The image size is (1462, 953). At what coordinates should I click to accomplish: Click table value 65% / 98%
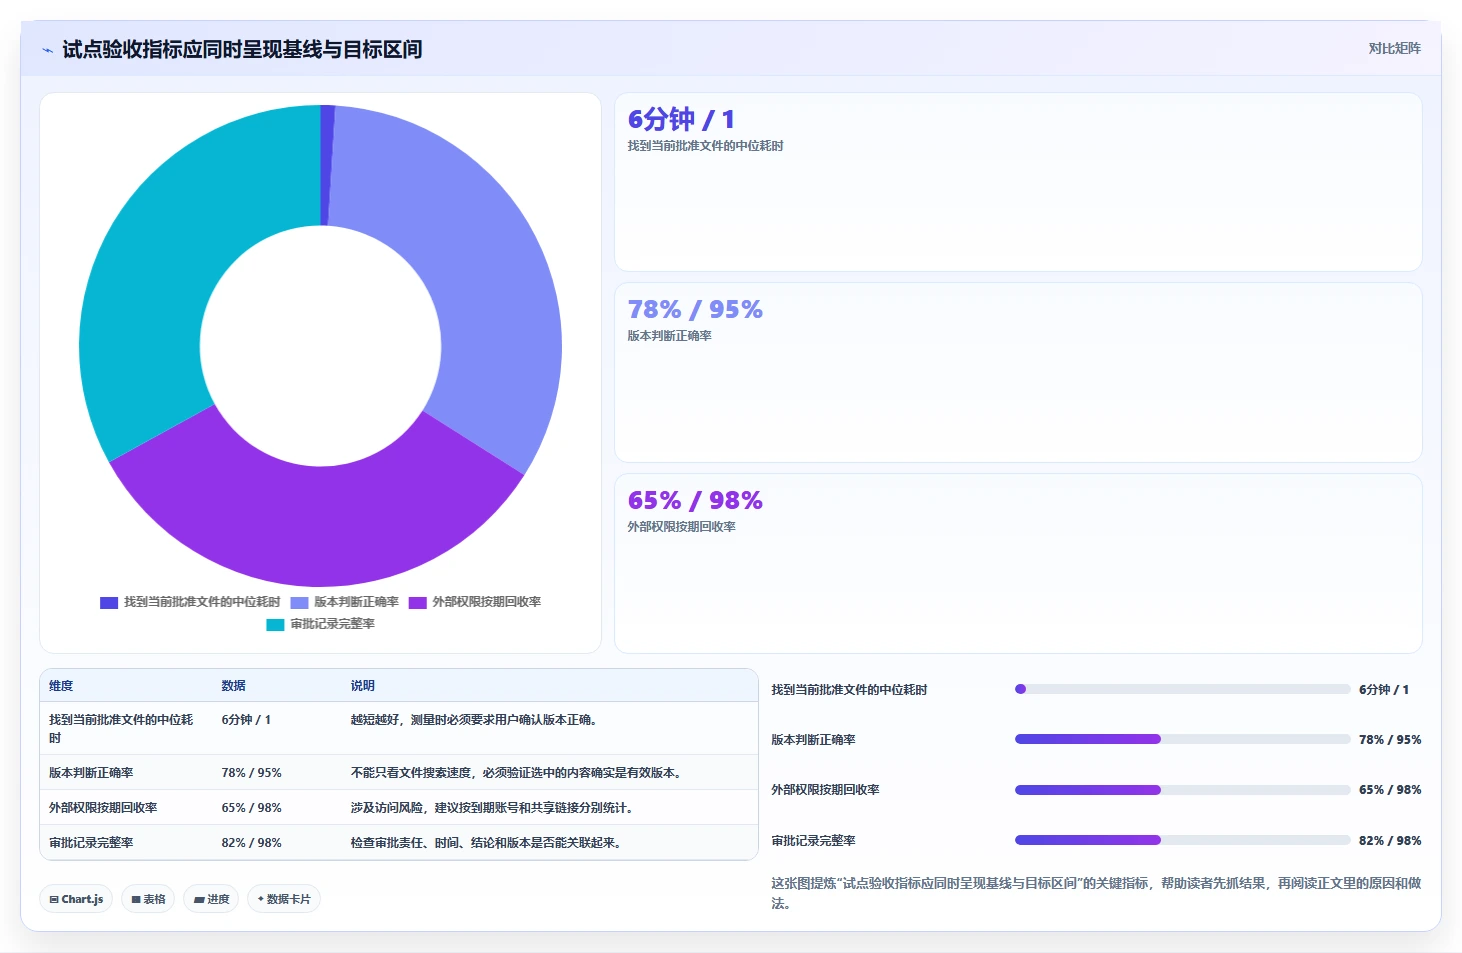coord(251,808)
